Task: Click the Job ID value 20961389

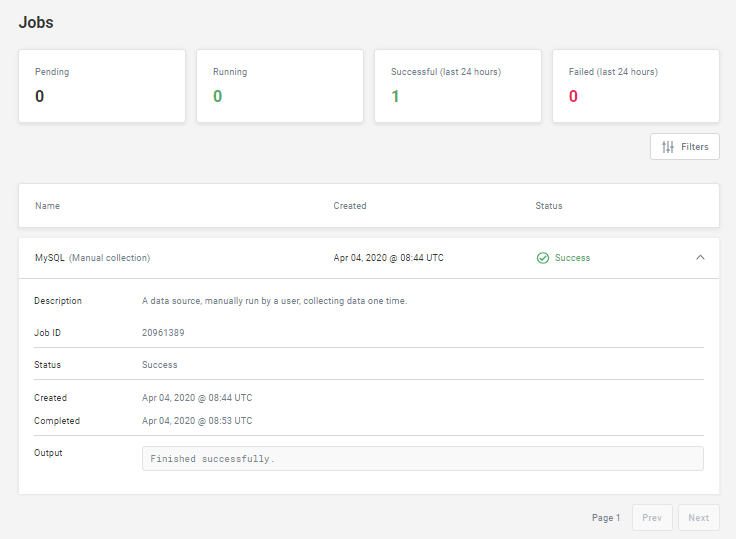Action: click(163, 333)
